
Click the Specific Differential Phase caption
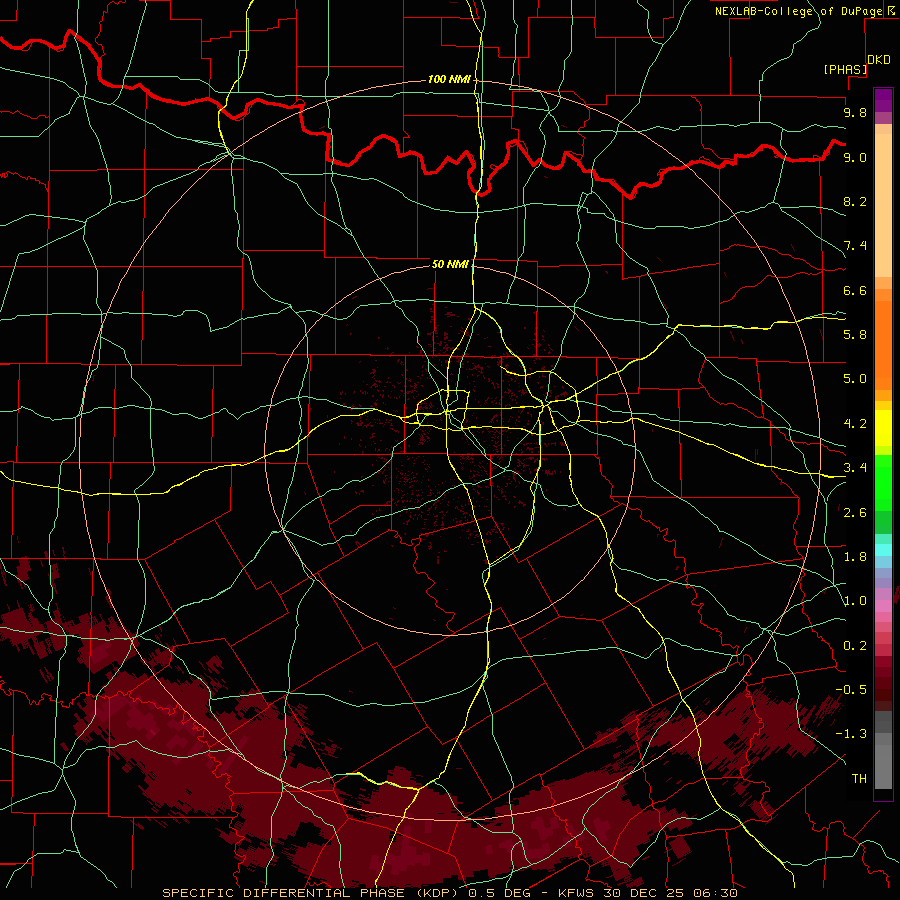click(x=449, y=893)
